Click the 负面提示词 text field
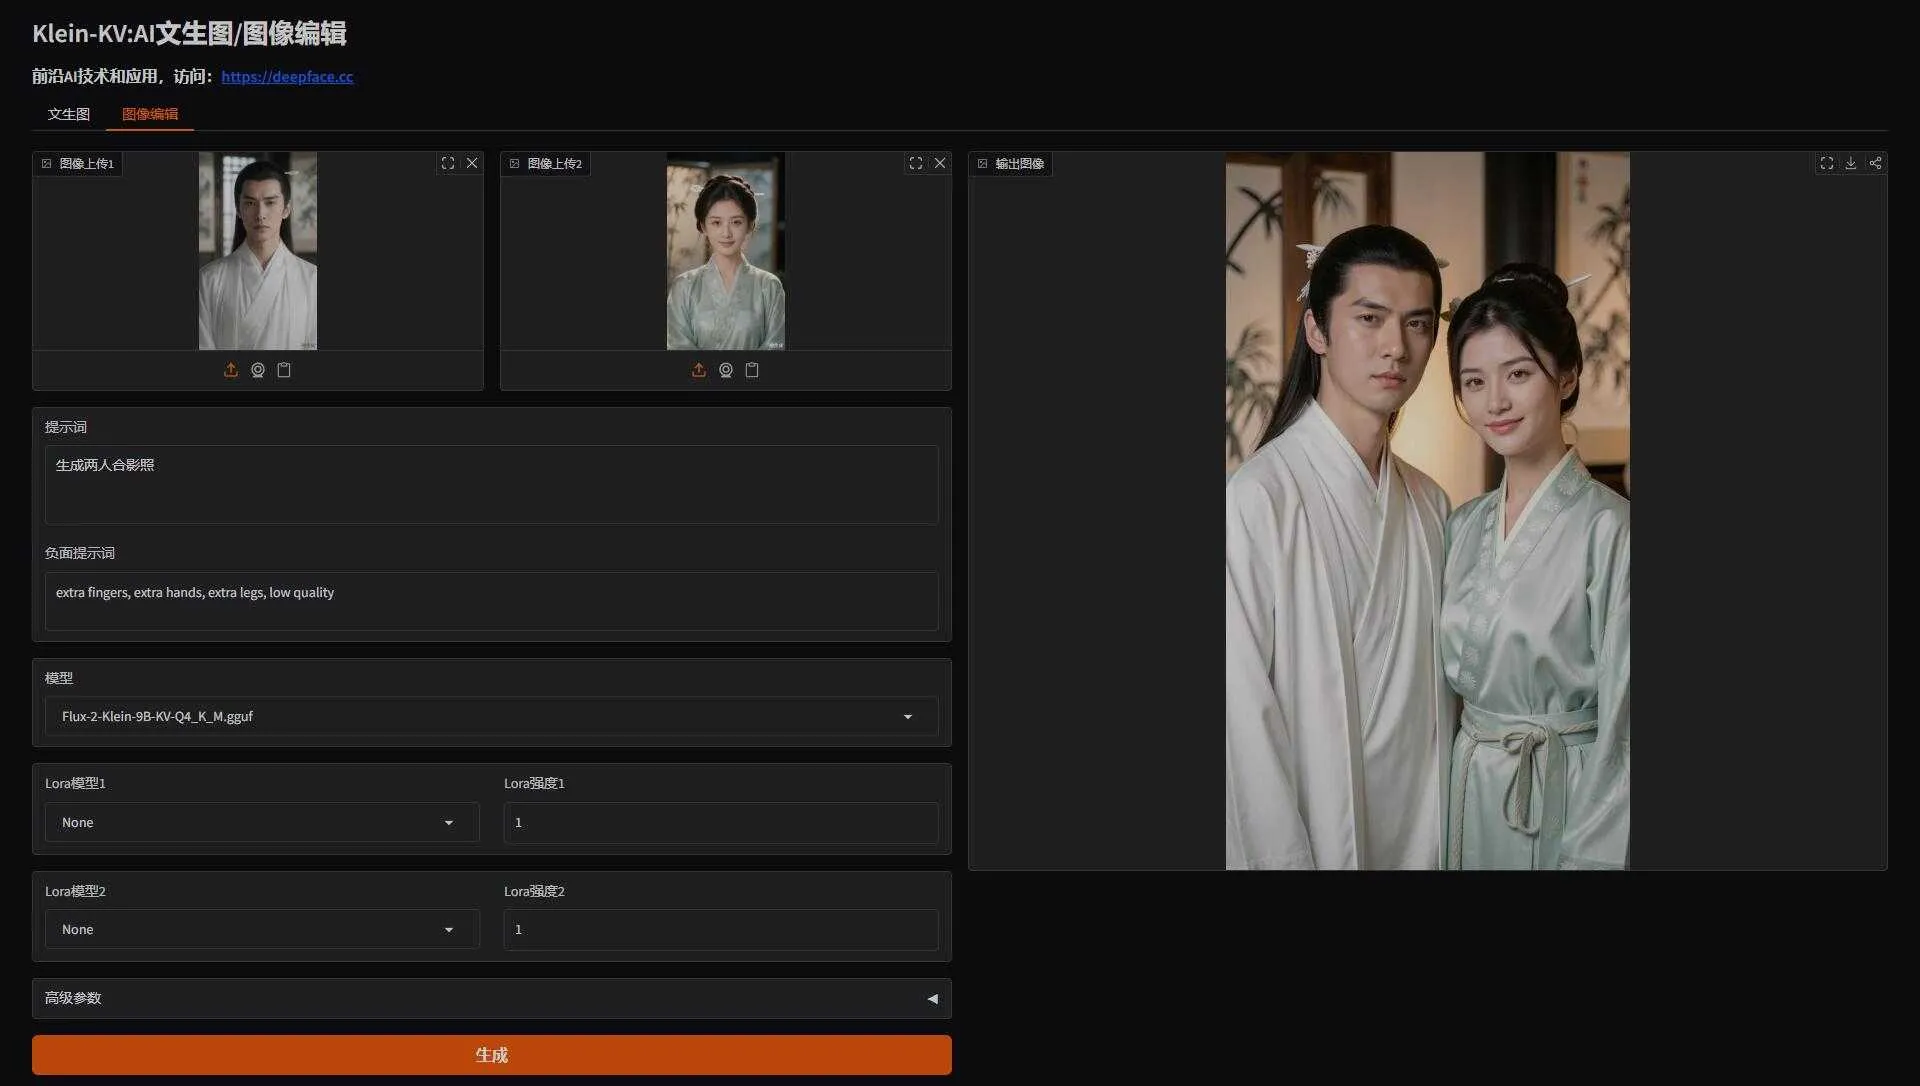 pos(491,600)
